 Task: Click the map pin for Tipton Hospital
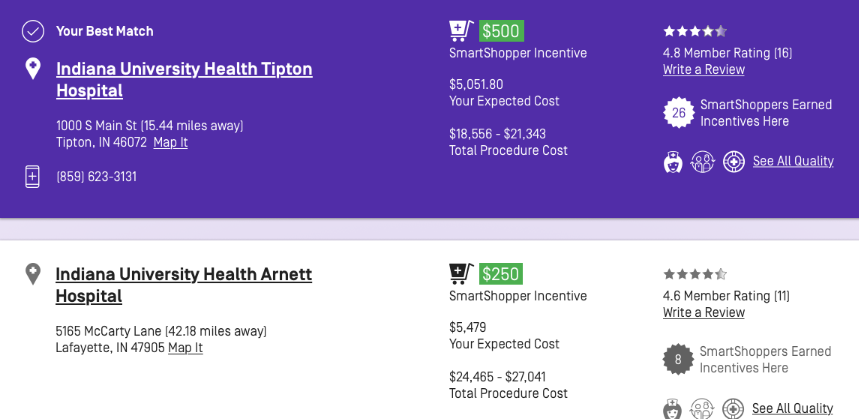(33, 69)
